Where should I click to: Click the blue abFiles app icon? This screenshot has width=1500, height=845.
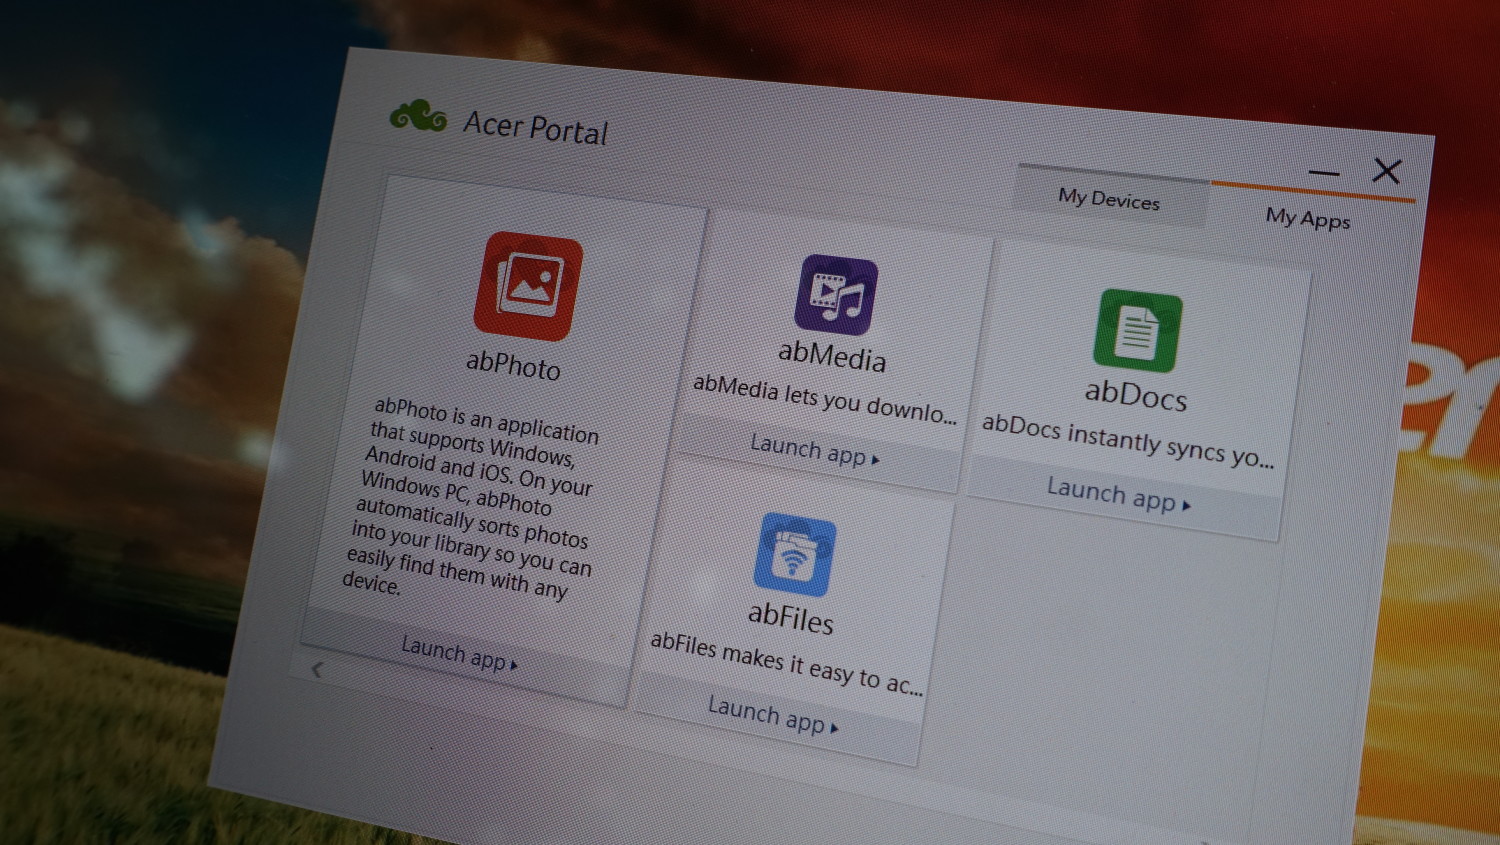click(x=795, y=555)
